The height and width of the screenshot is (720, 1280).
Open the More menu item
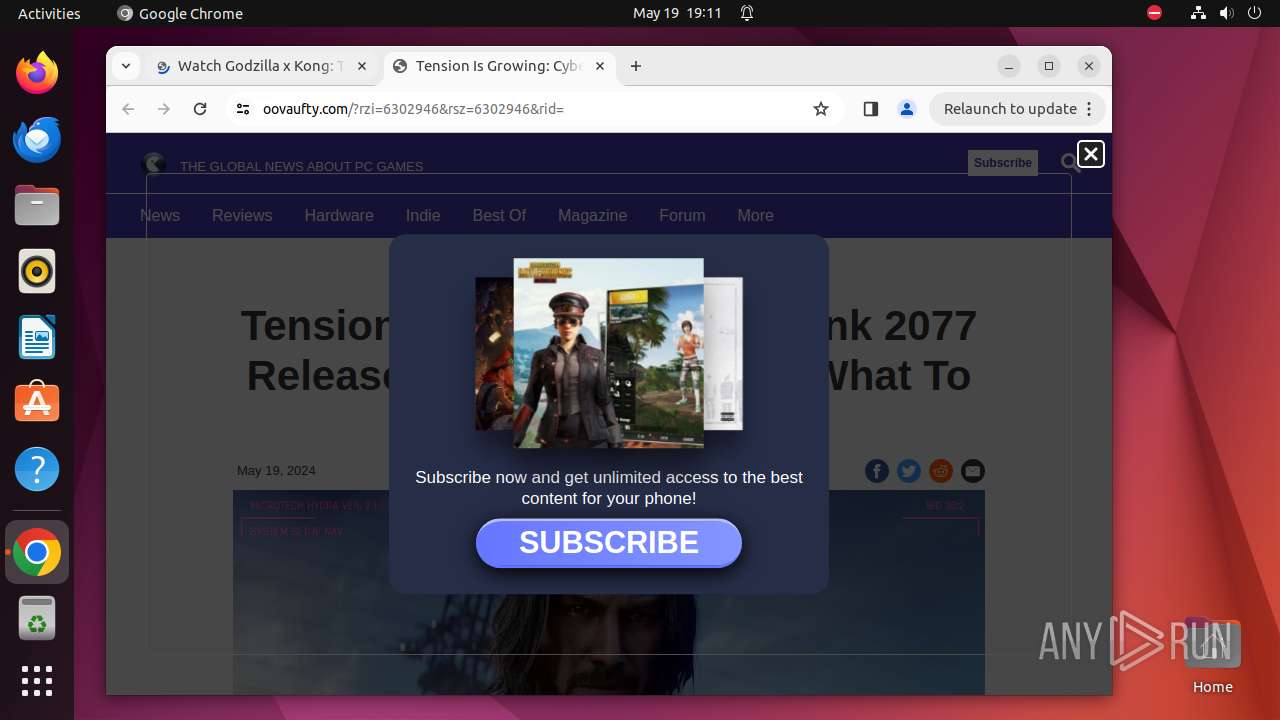755,215
